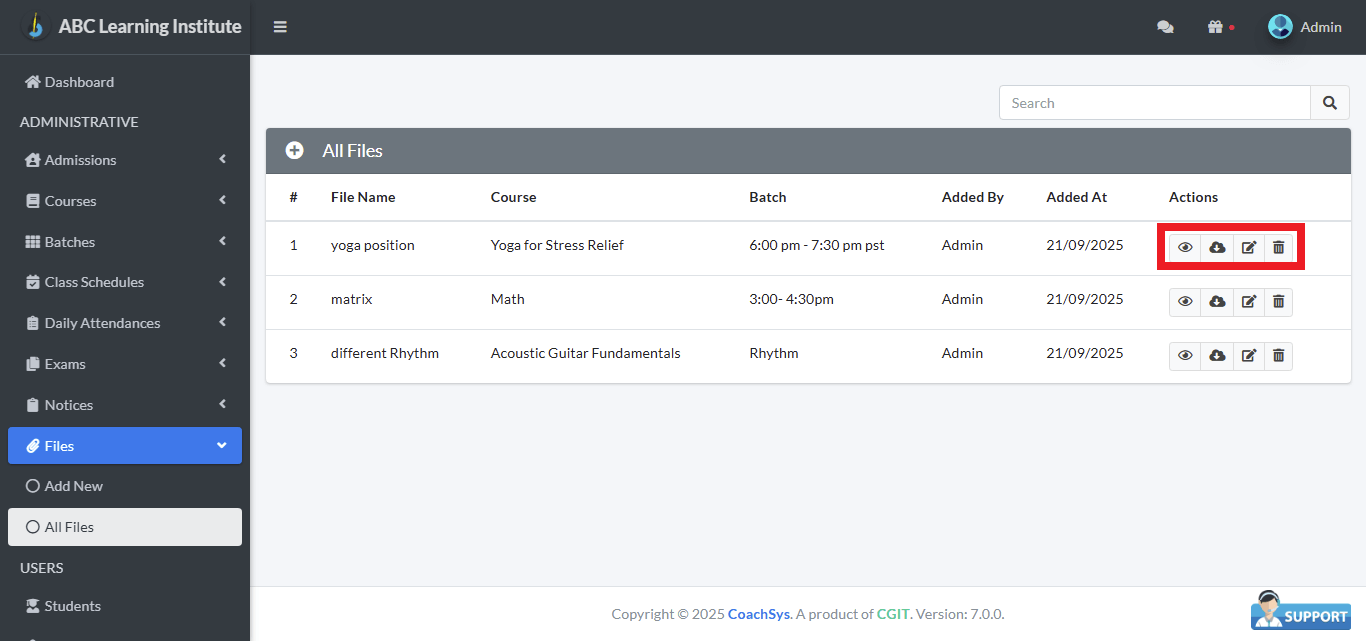
Task: Download the yoga position file
Action: 1217,247
